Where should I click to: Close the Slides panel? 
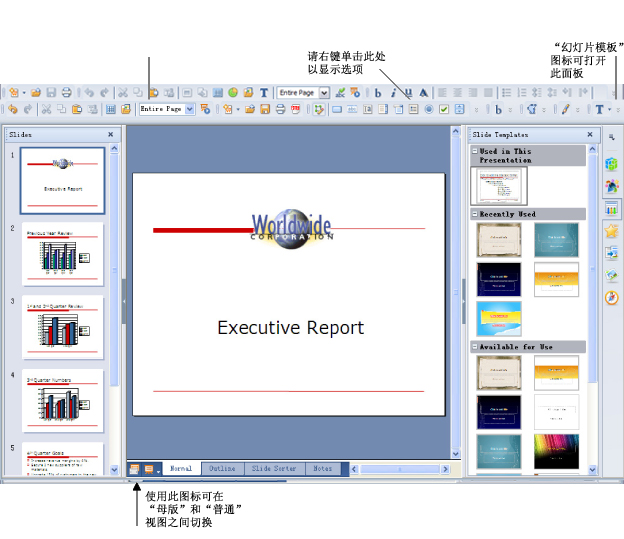coord(111,135)
